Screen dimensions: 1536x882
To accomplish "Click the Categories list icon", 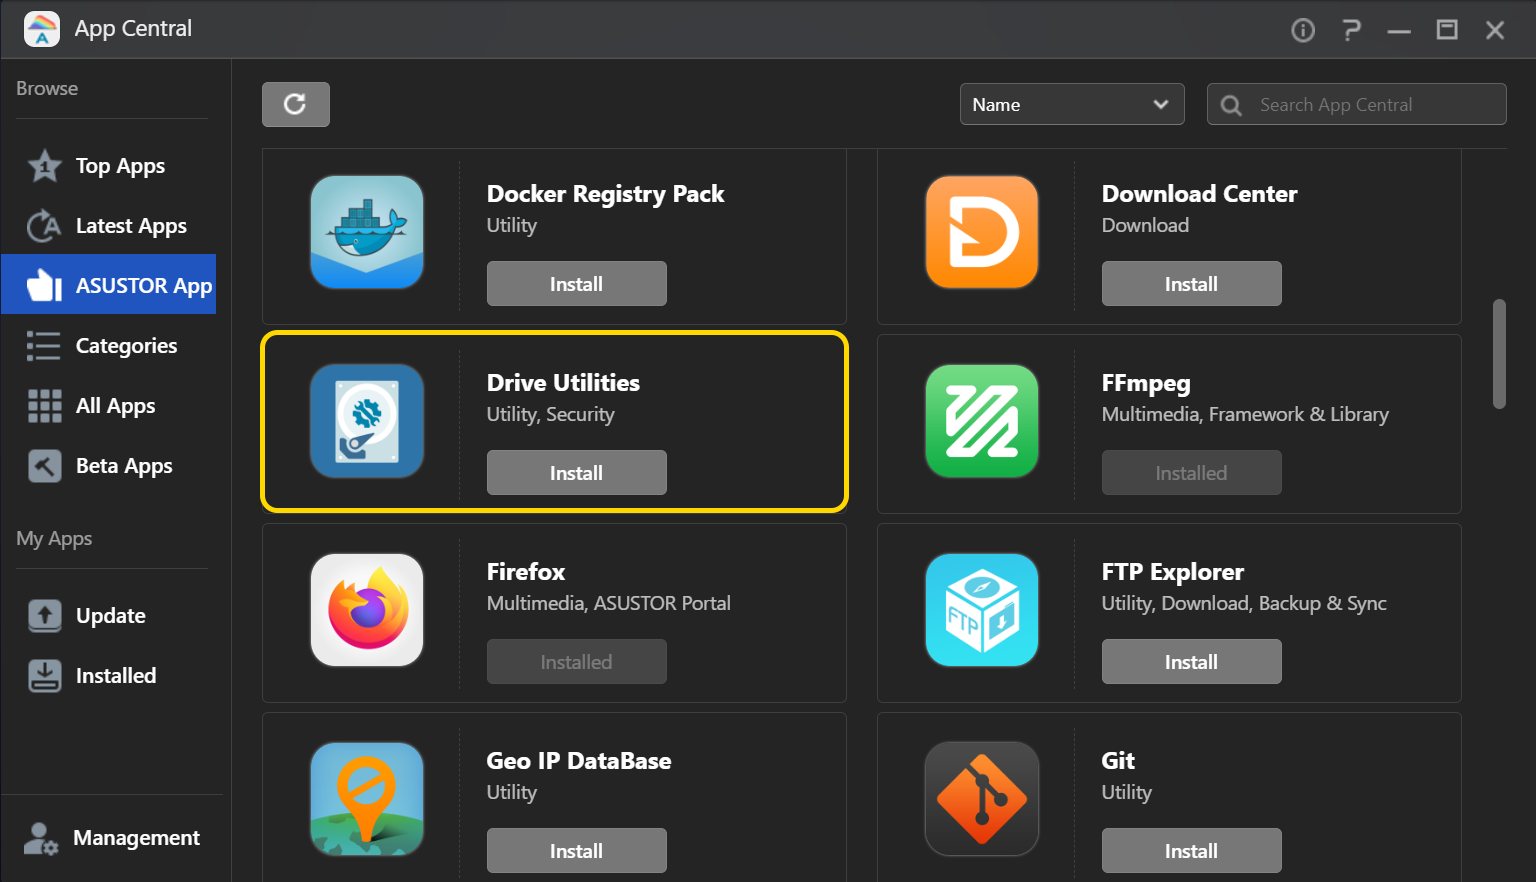I will [x=44, y=346].
